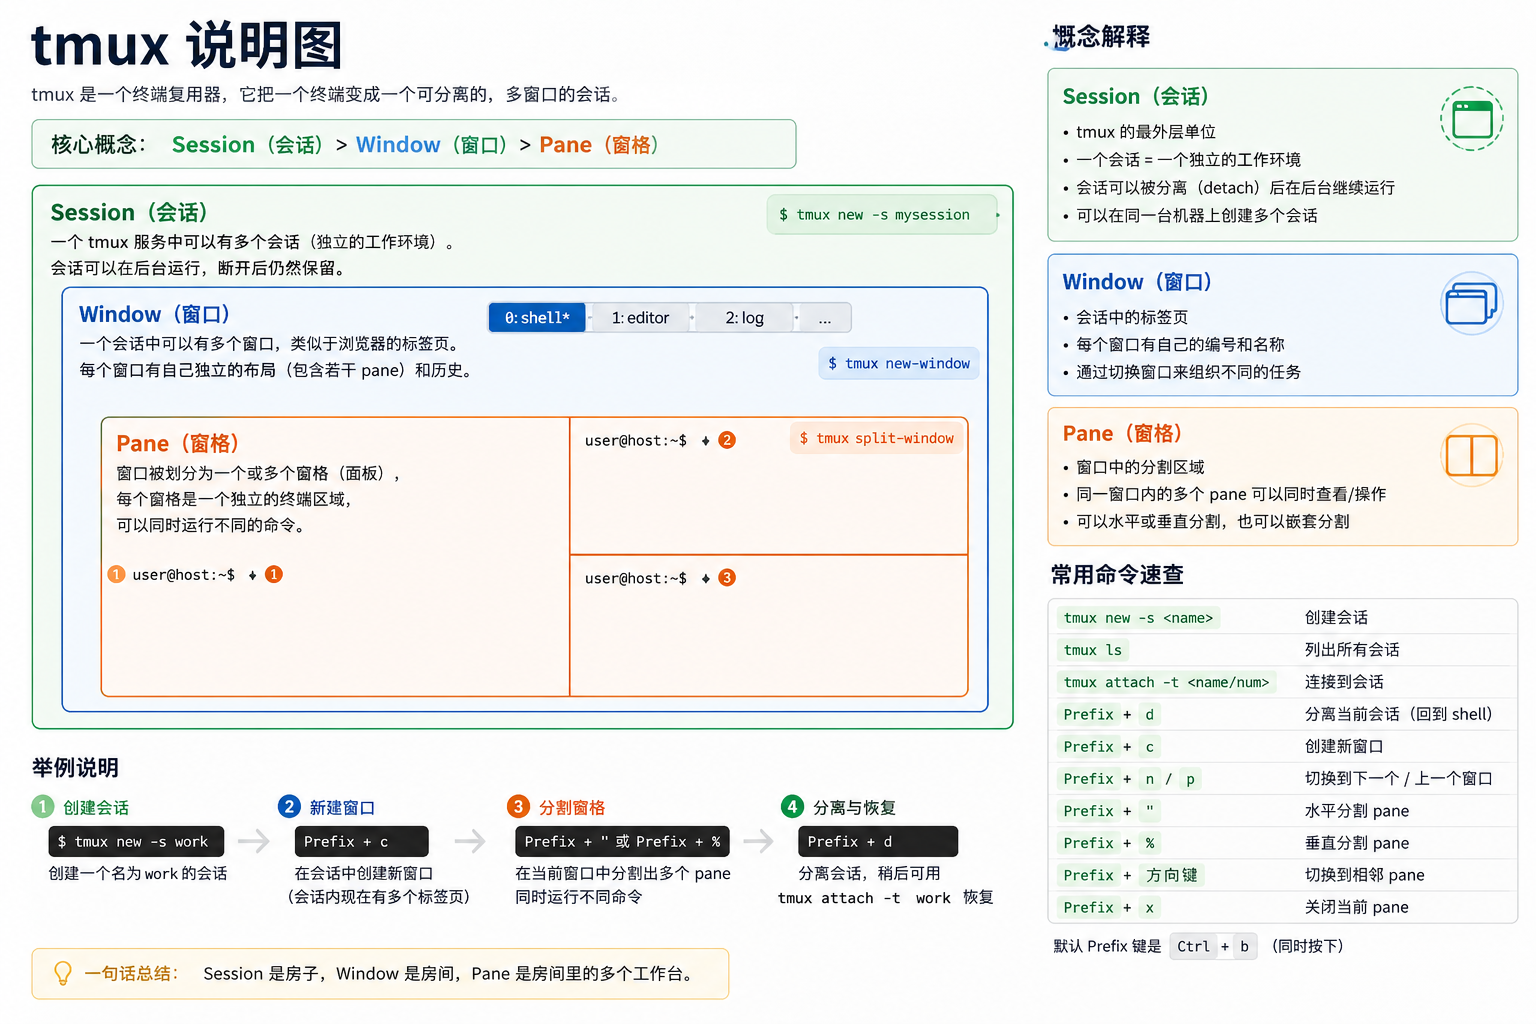Click the blue stacked-windows Window icon
The height and width of the screenshot is (1024, 1536).
click(1472, 304)
